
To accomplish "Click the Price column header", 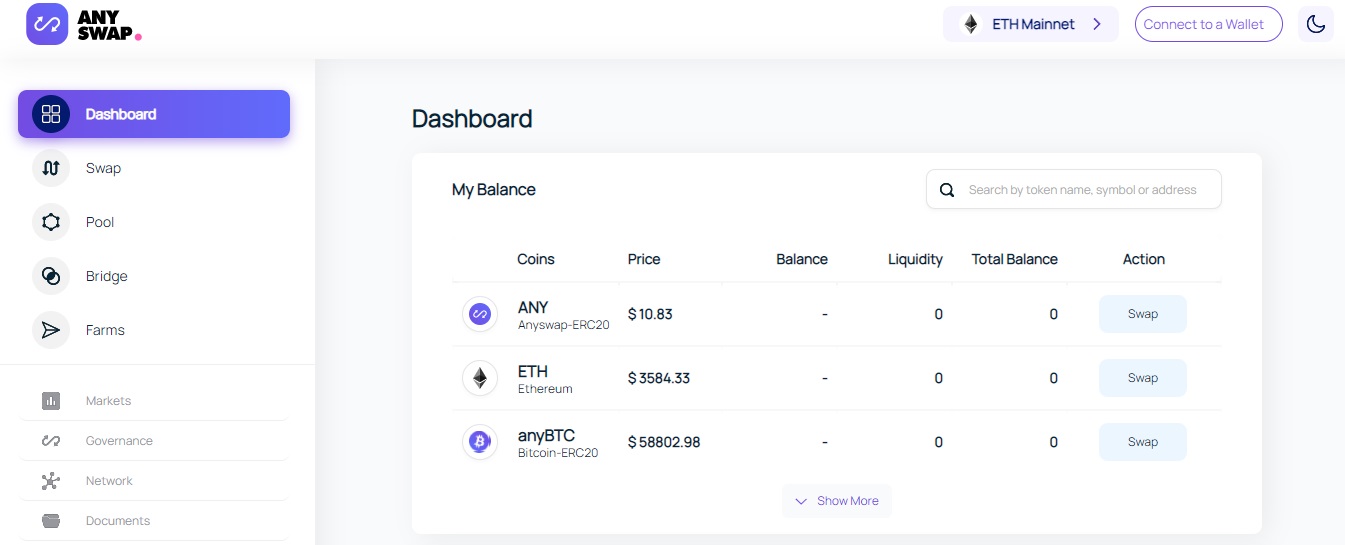I will (644, 259).
